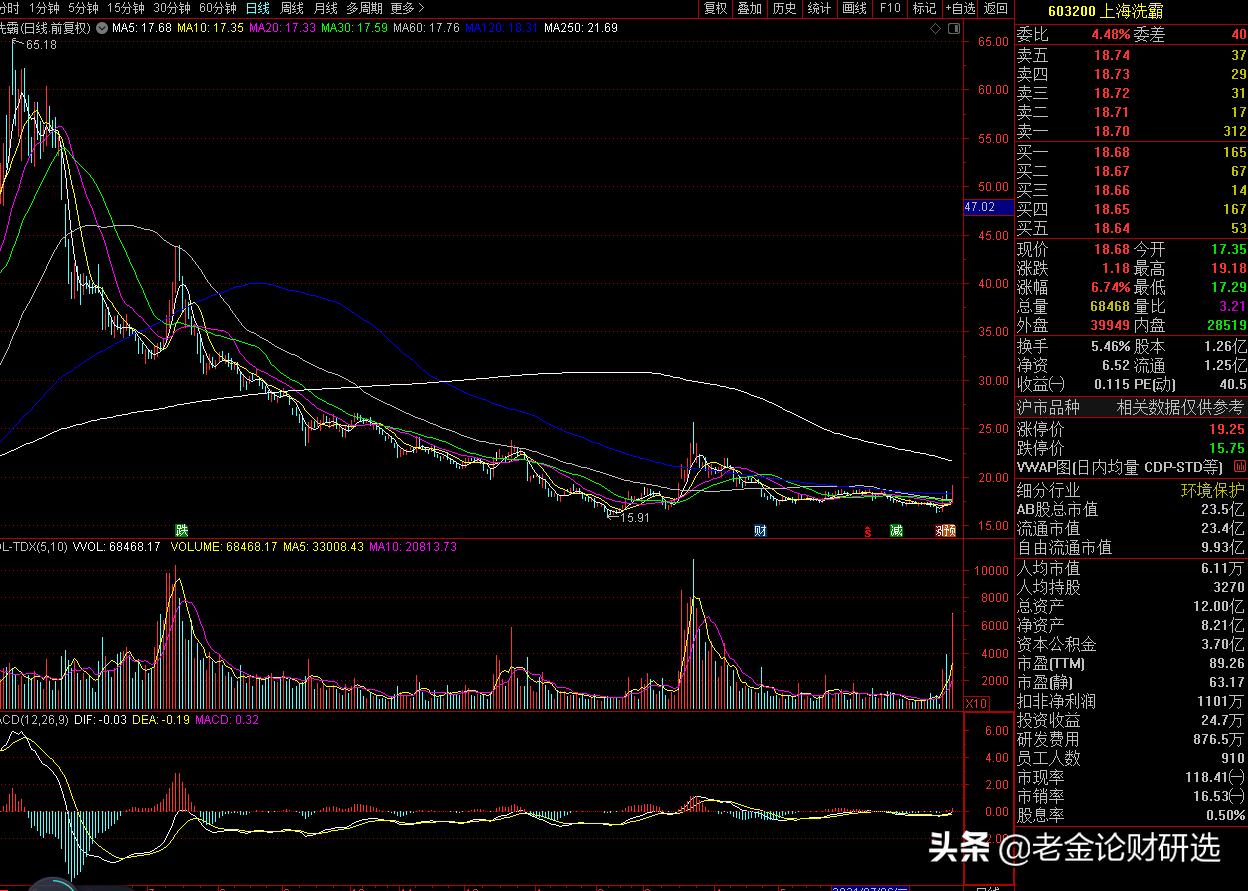Screen dimensions: 1248x891
Task: Click the 返回 back button
Action: point(996,8)
